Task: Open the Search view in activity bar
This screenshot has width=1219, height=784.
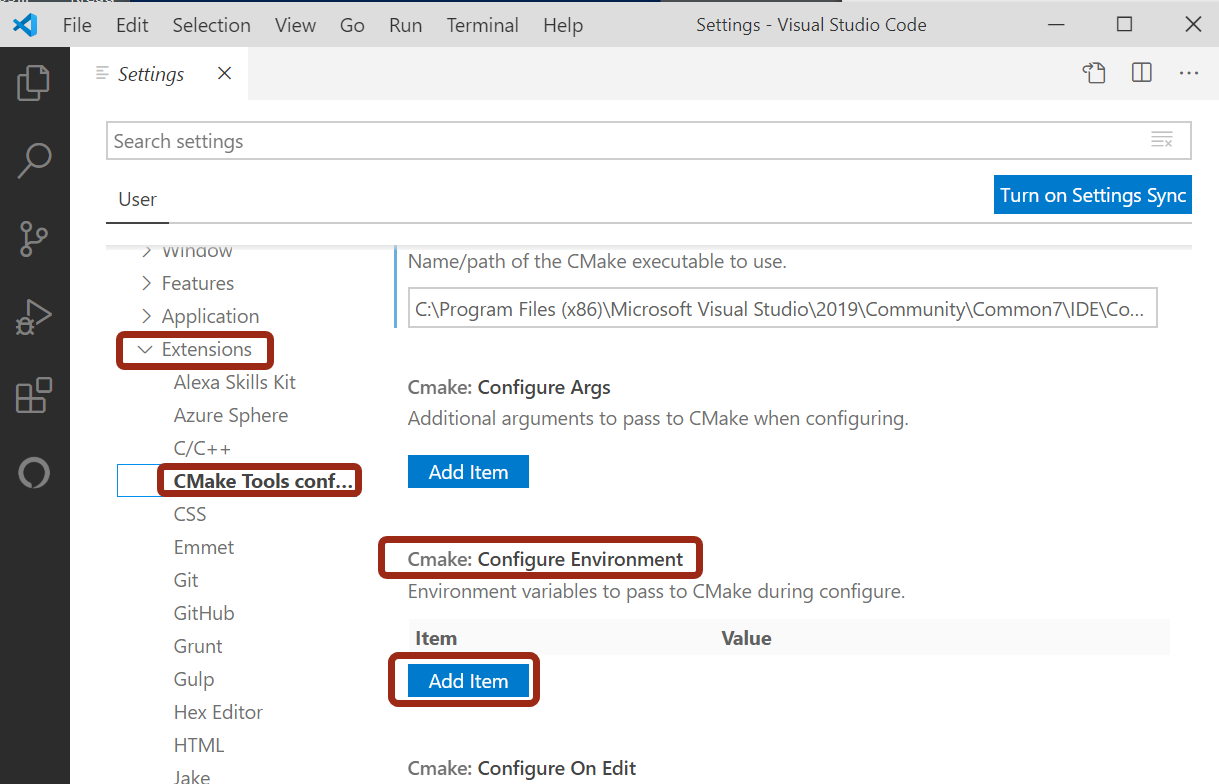Action: point(34,160)
